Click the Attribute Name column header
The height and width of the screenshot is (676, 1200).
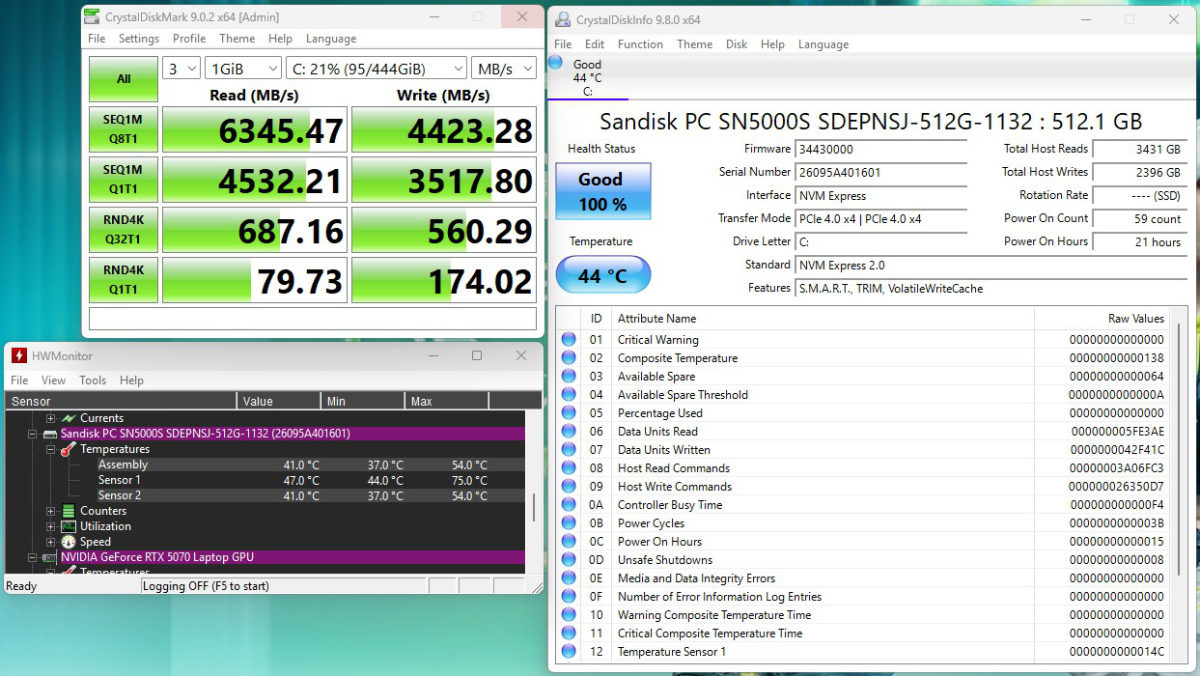(823, 318)
